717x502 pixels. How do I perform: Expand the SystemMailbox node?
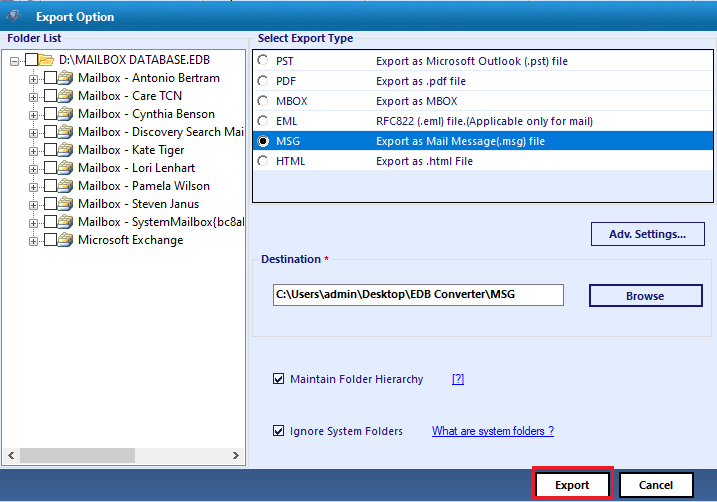click(x=33, y=223)
